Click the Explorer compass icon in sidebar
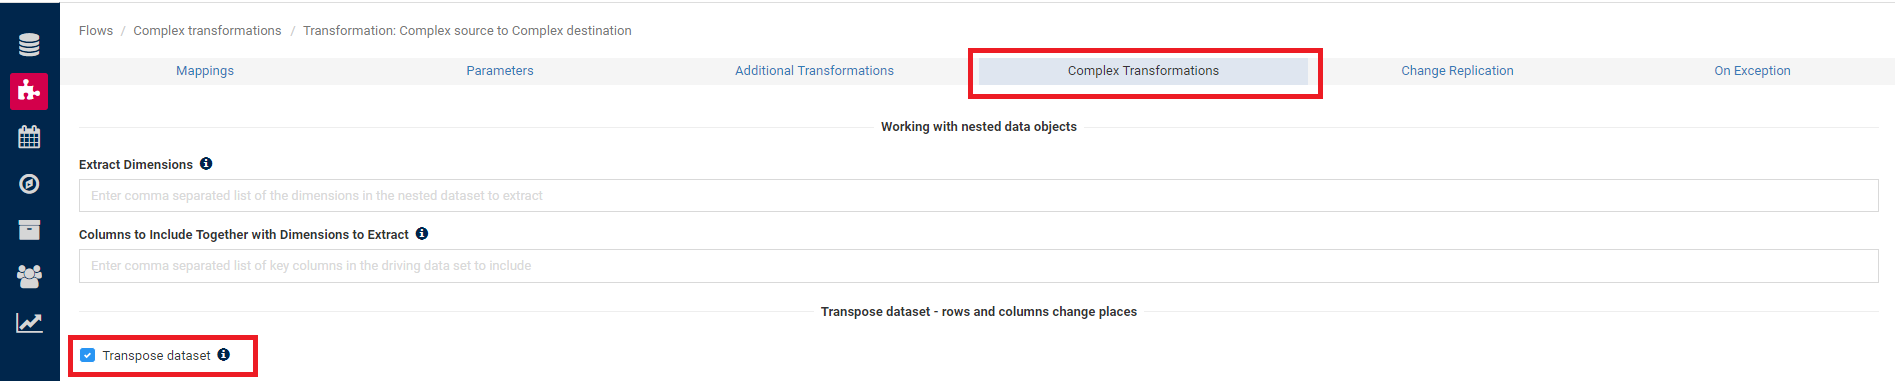The image size is (1895, 381). 29,184
